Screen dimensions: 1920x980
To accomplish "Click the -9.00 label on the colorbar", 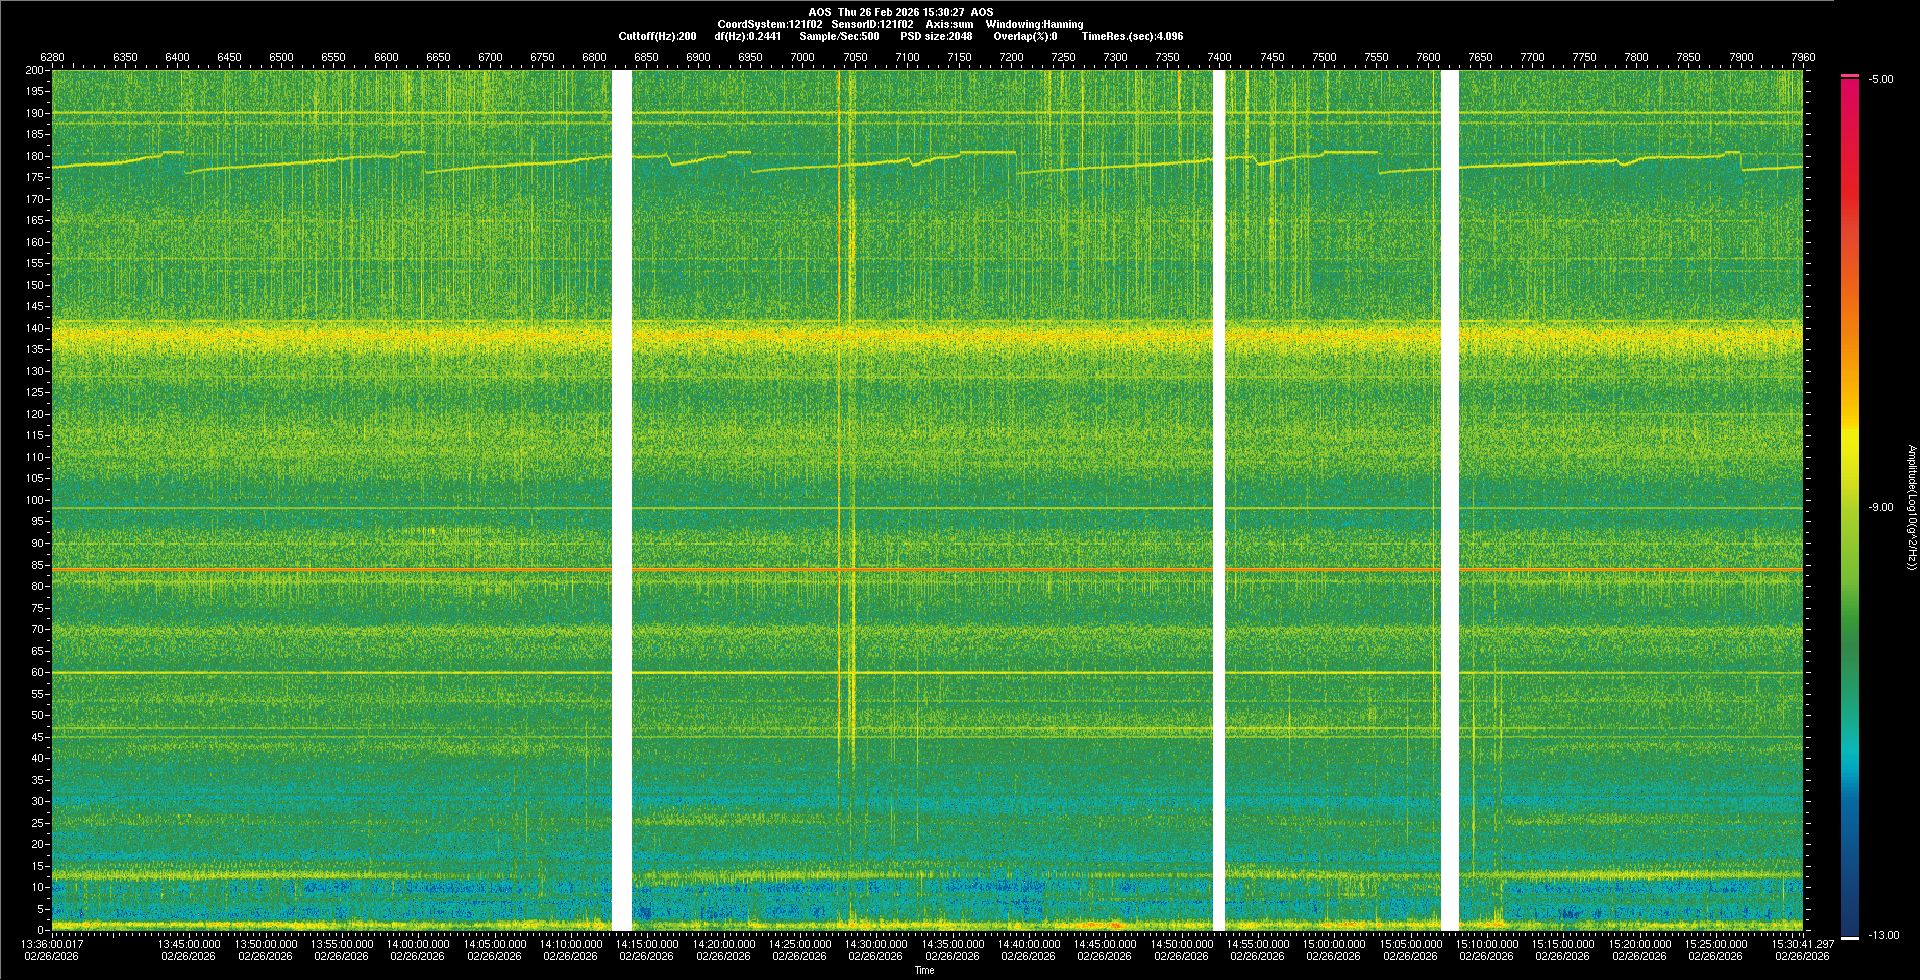I will click(x=1880, y=508).
